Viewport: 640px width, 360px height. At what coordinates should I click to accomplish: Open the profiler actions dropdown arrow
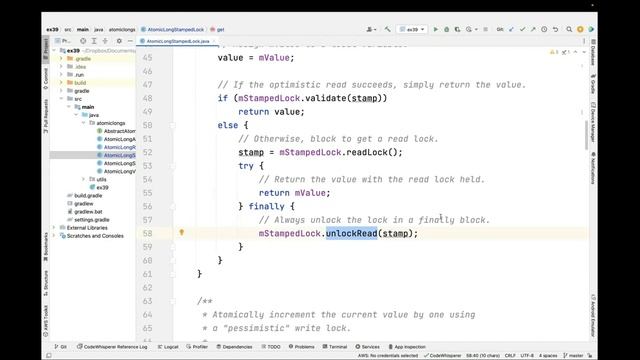pos(476,29)
